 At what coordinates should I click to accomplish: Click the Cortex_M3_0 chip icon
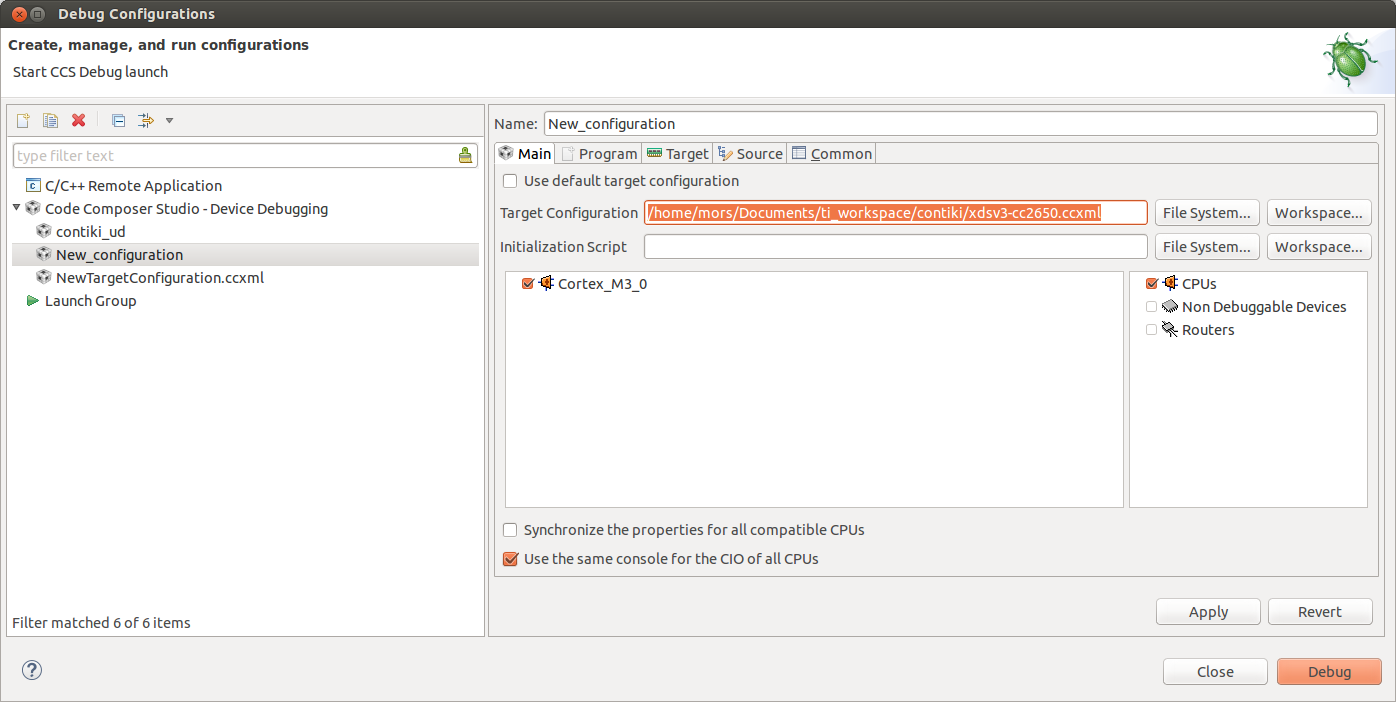click(546, 283)
